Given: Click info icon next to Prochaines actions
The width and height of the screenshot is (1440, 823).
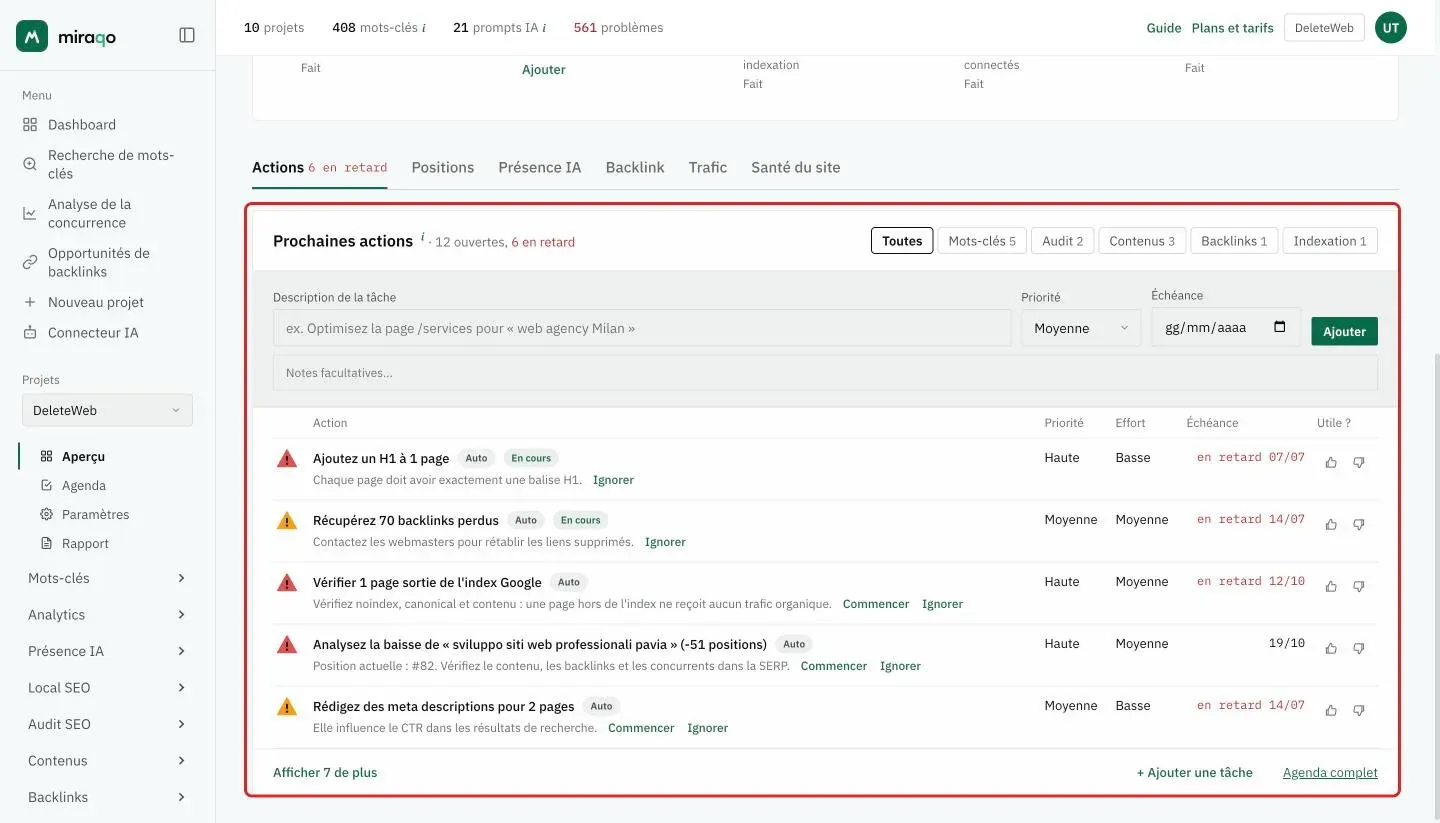Looking at the screenshot, I should pos(422,238).
